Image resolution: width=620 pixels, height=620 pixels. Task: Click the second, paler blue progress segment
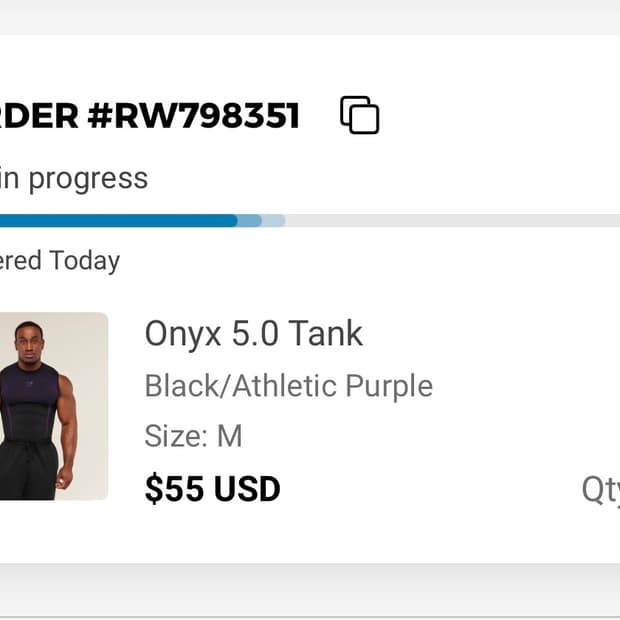tap(274, 221)
